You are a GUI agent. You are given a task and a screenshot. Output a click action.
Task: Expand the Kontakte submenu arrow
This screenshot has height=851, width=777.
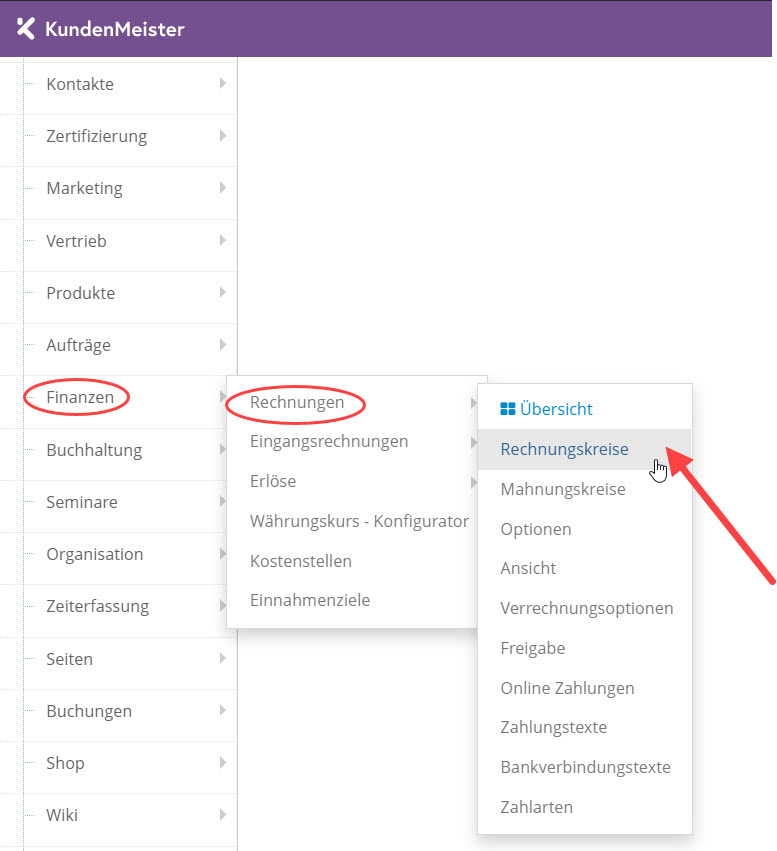point(222,83)
